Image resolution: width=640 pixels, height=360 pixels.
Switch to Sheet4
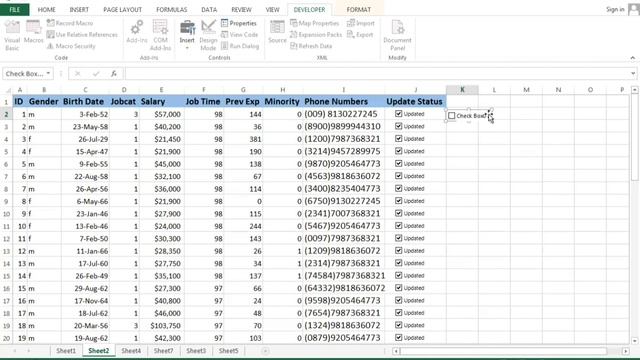[x=131, y=351]
